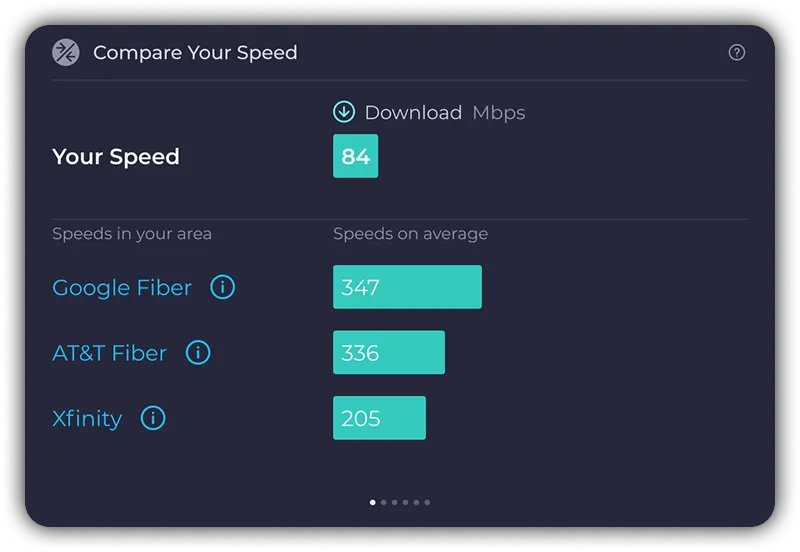This screenshot has width=800, height=552.
Task: Show info for AT&T Fiber
Action: [x=198, y=353]
